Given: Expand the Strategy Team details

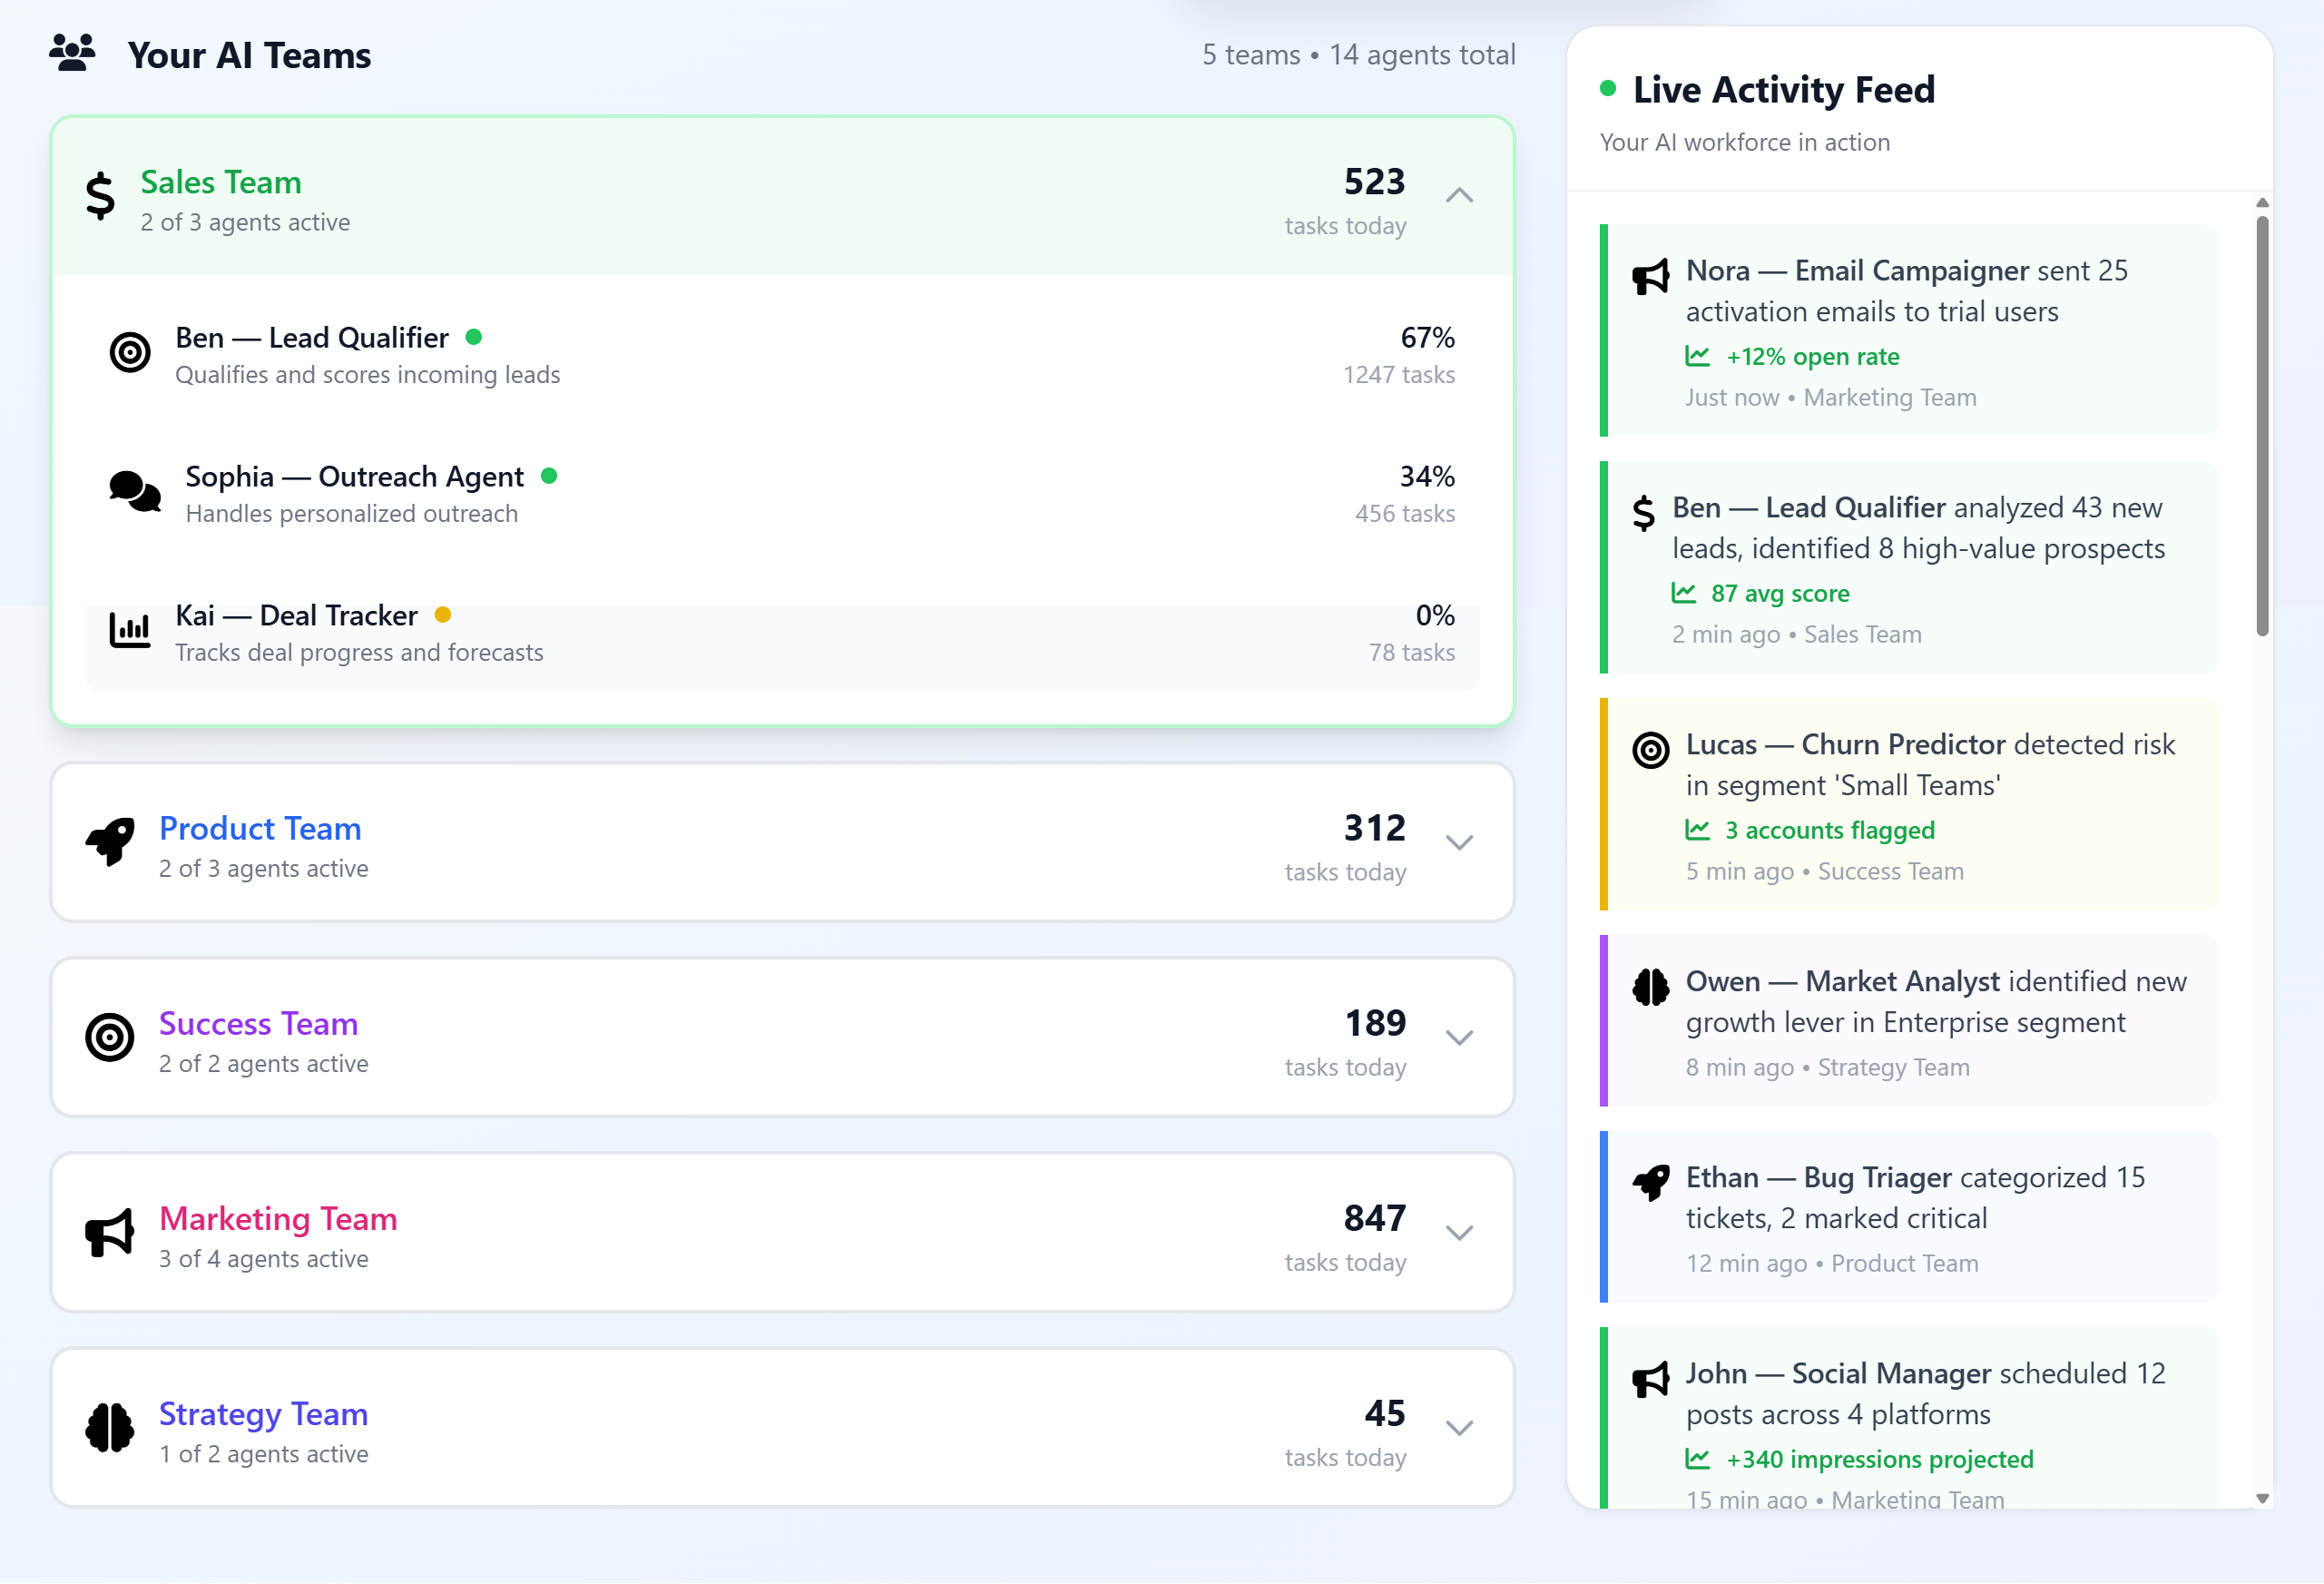Looking at the screenshot, I should point(1459,1427).
